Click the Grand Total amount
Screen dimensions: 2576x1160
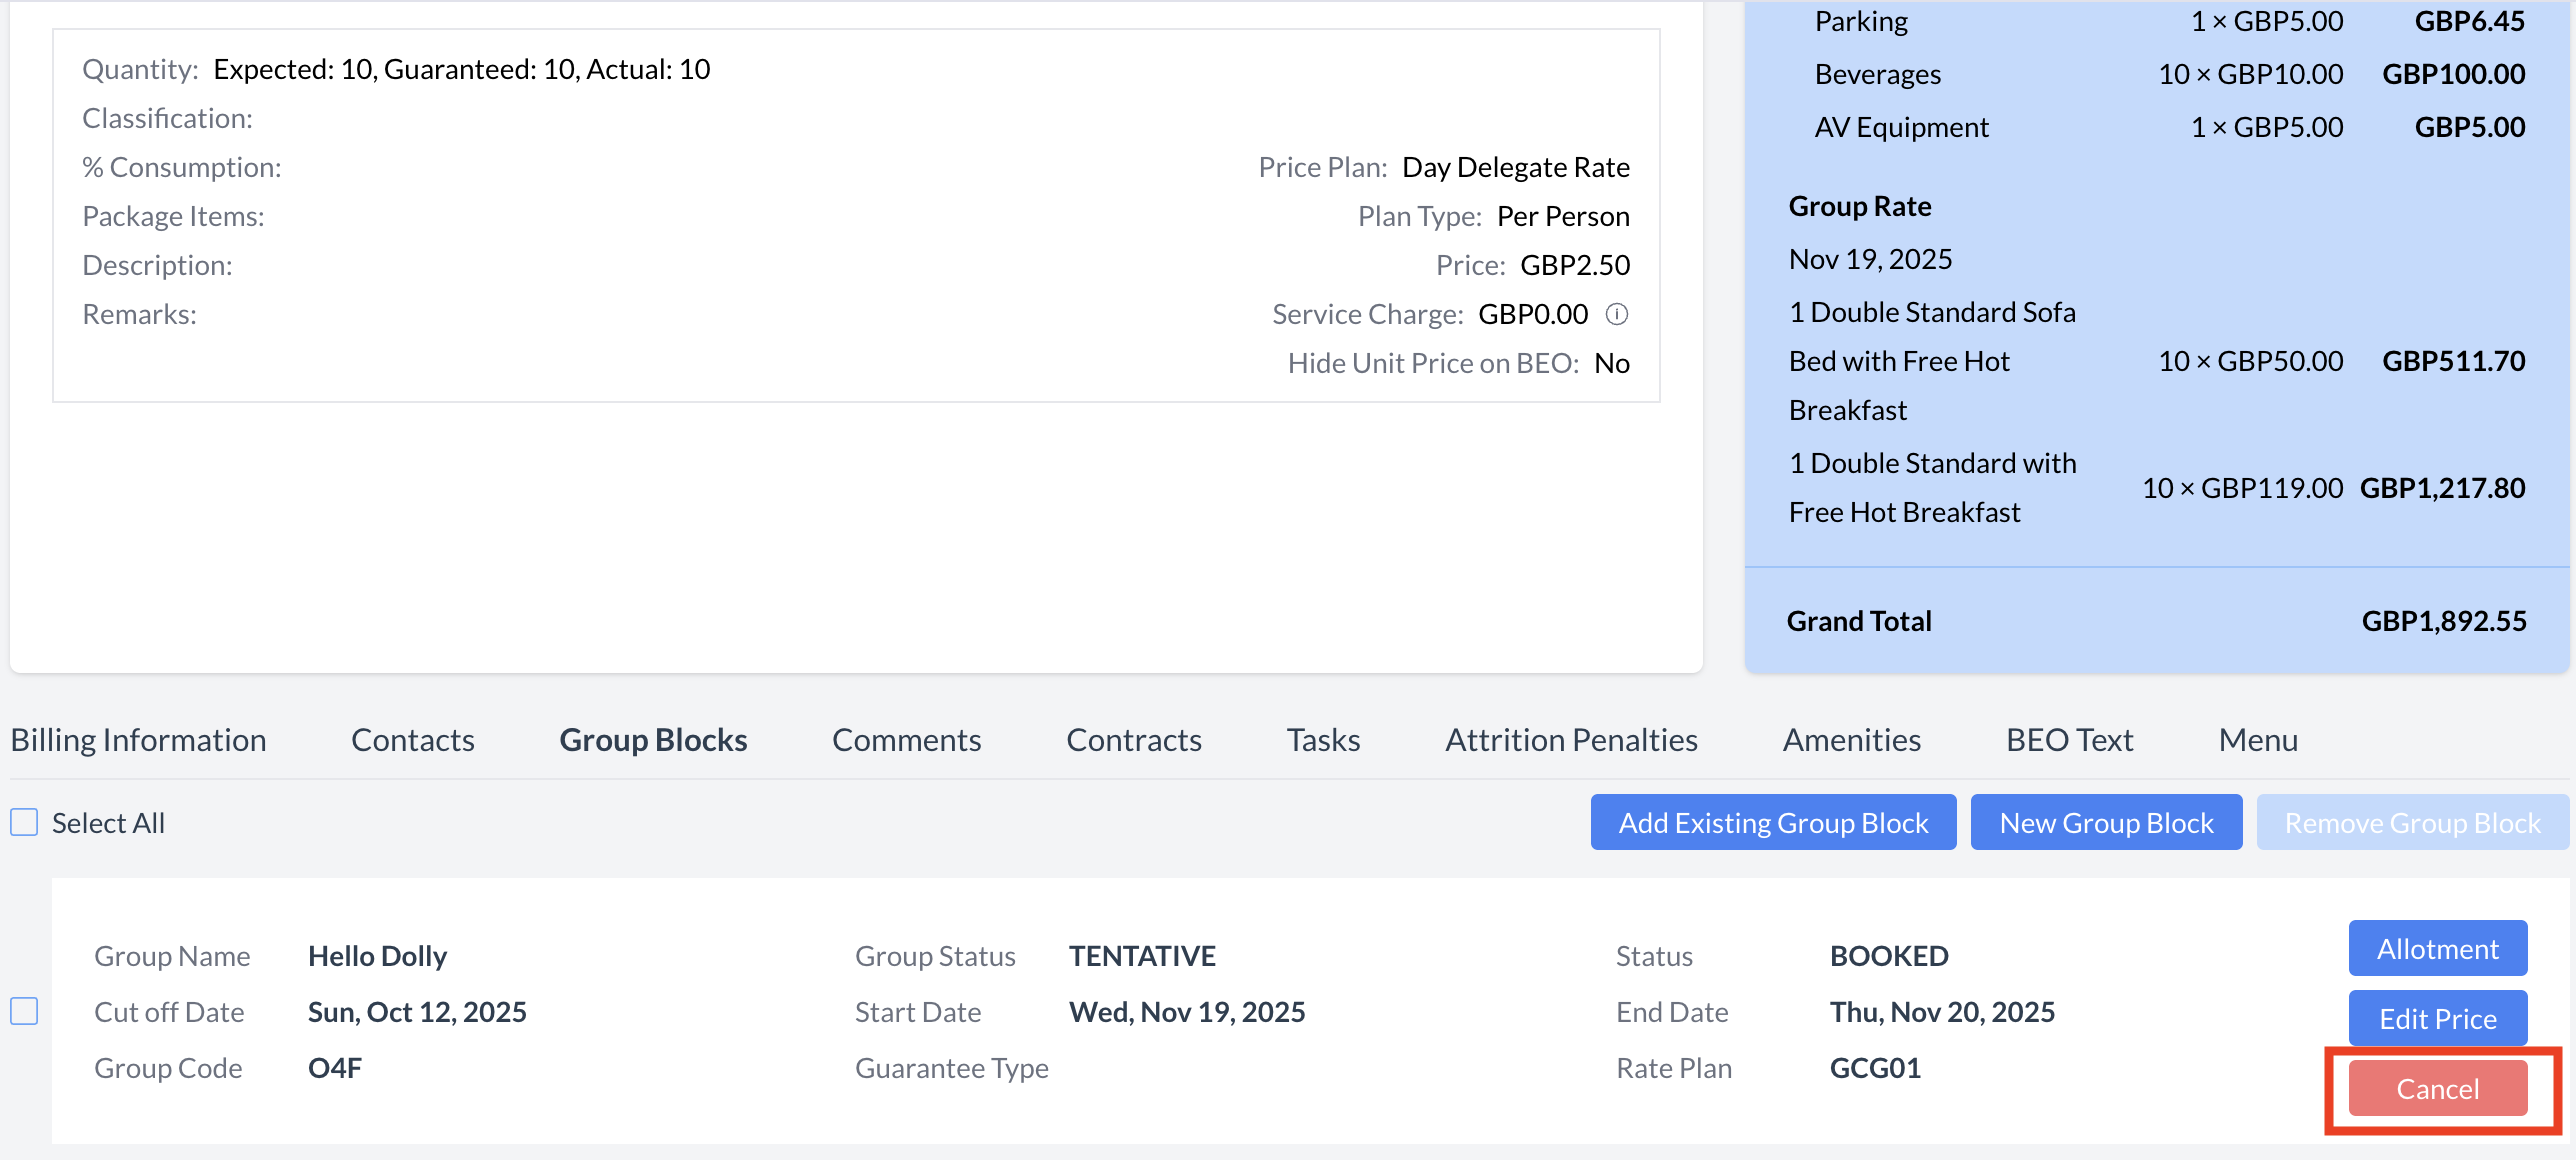[2443, 621]
